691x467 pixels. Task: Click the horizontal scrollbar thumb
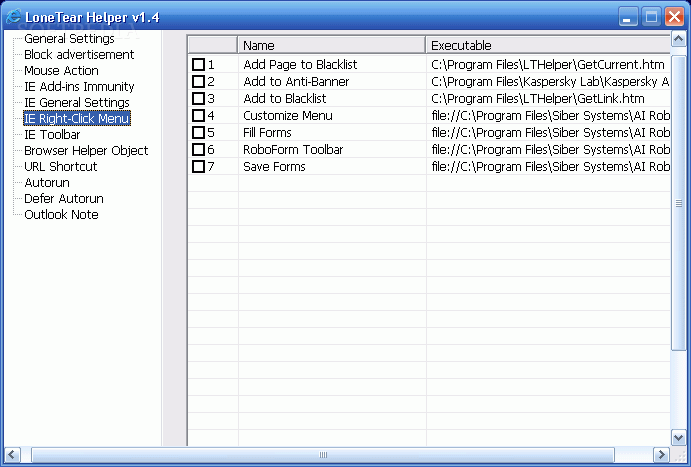click(323, 454)
